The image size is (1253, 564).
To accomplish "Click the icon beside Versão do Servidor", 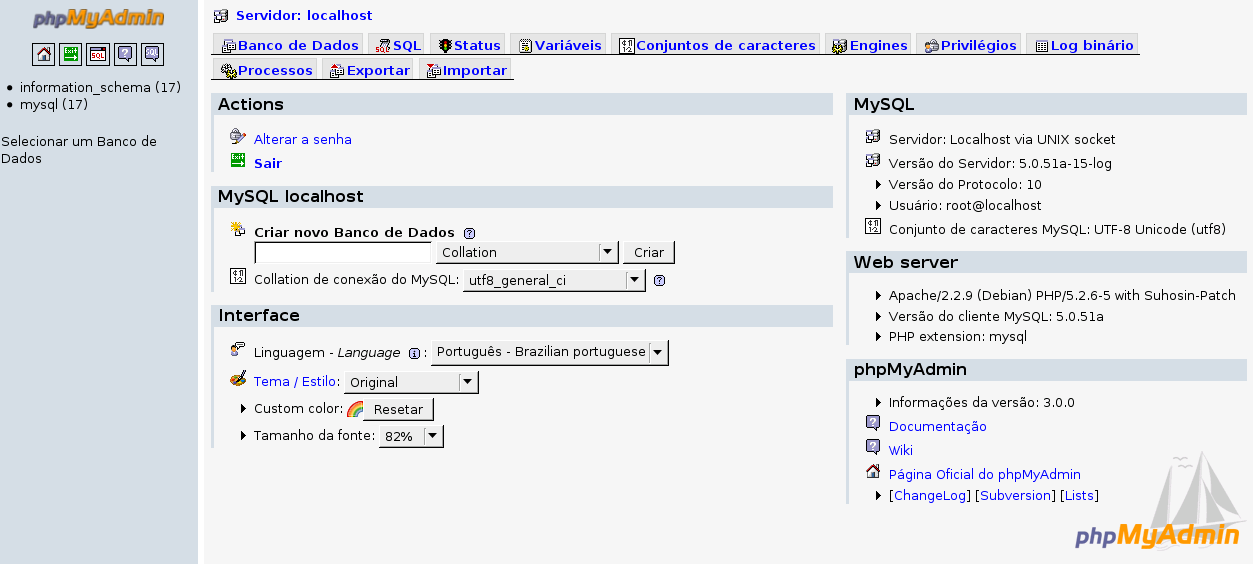I will [873, 160].
